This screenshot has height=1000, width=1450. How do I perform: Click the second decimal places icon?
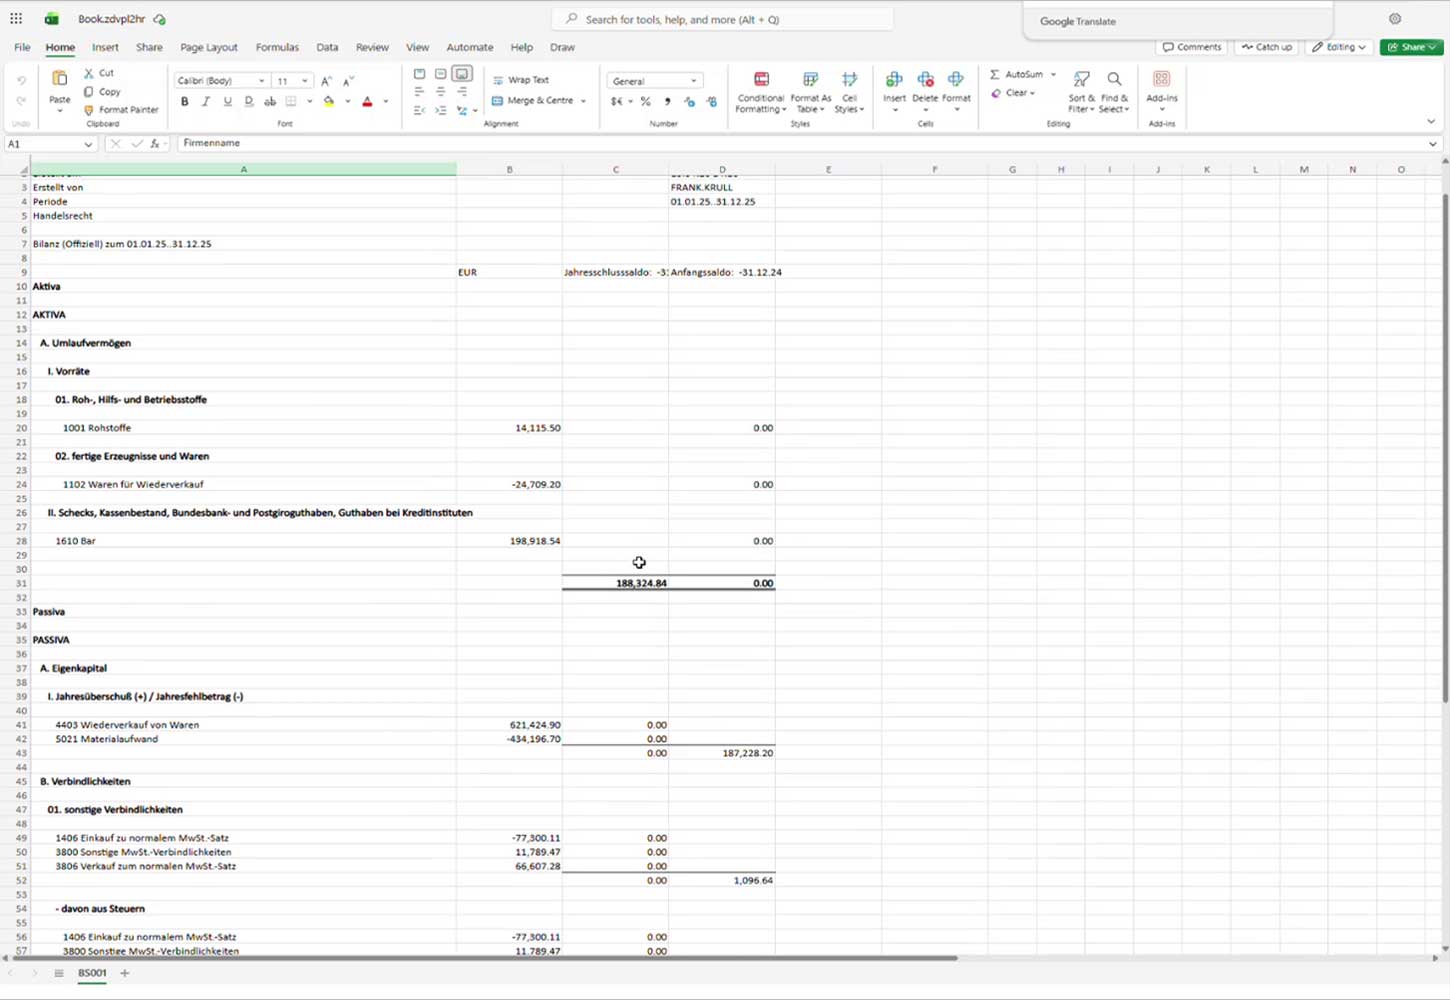[x=711, y=101]
